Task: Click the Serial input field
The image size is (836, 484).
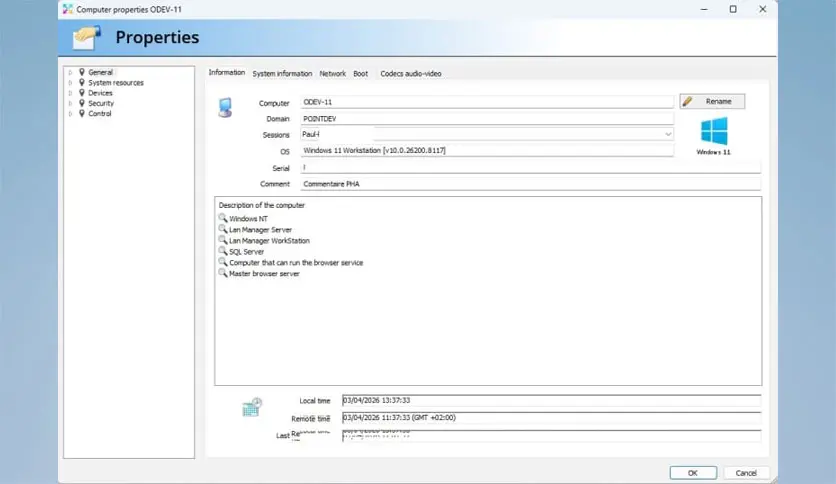Action: click(x=530, y=167)
